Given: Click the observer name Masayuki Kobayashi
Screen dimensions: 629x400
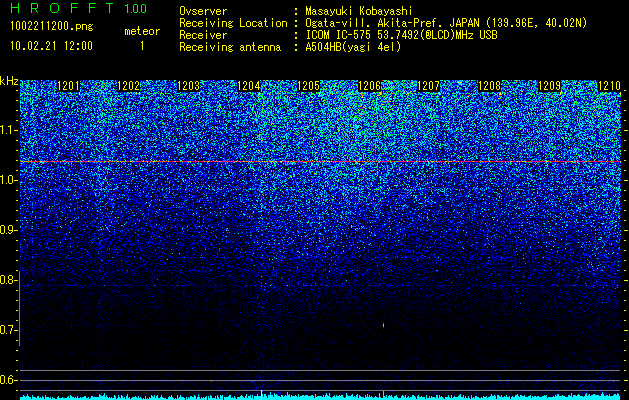Looking at the screenshot, I should (x=359, y=11).
